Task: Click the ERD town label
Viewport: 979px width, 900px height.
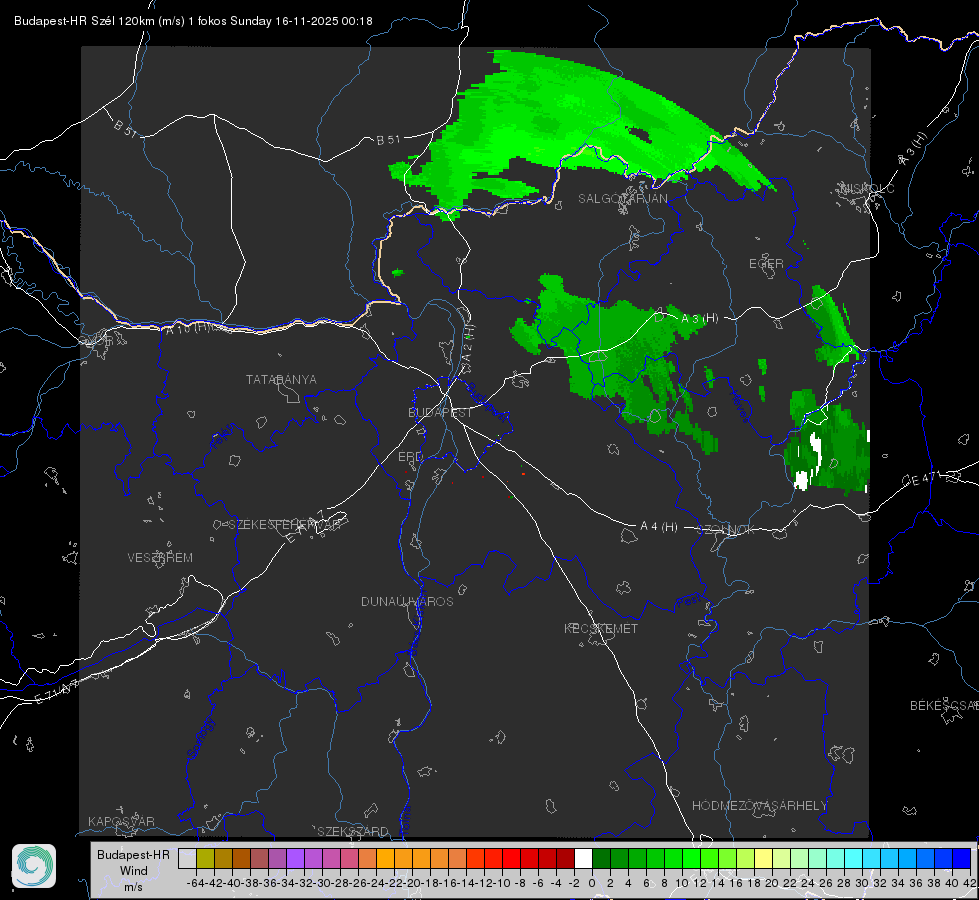Action: point(410,457)
